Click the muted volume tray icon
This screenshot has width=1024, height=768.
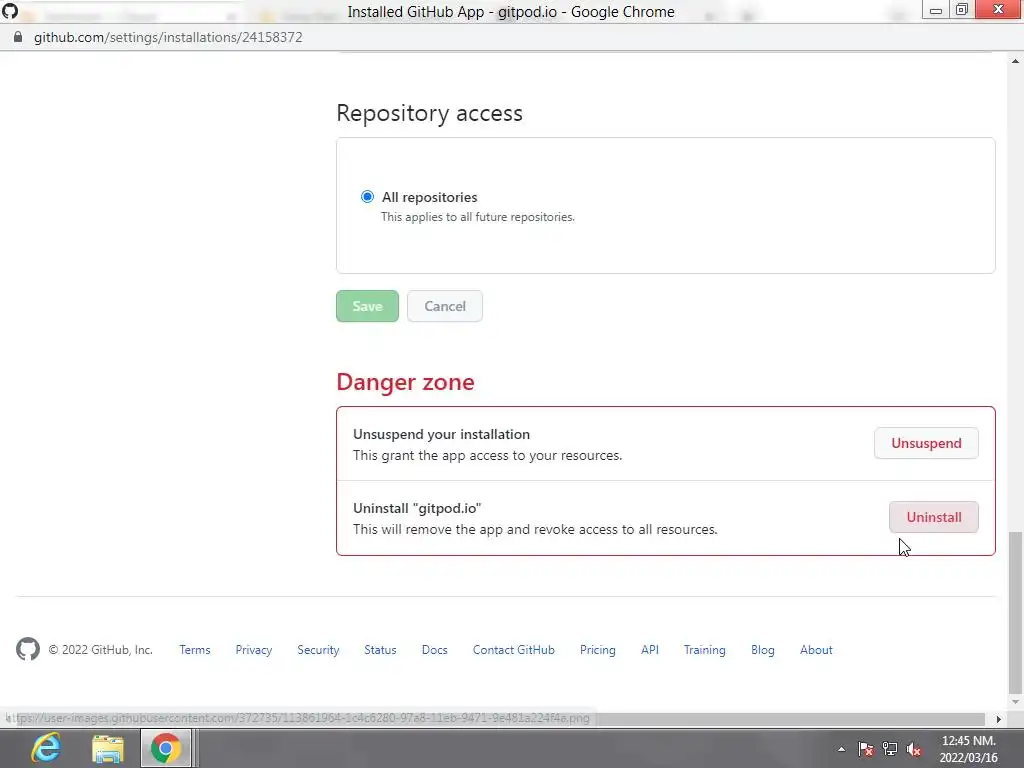point(914,749)
